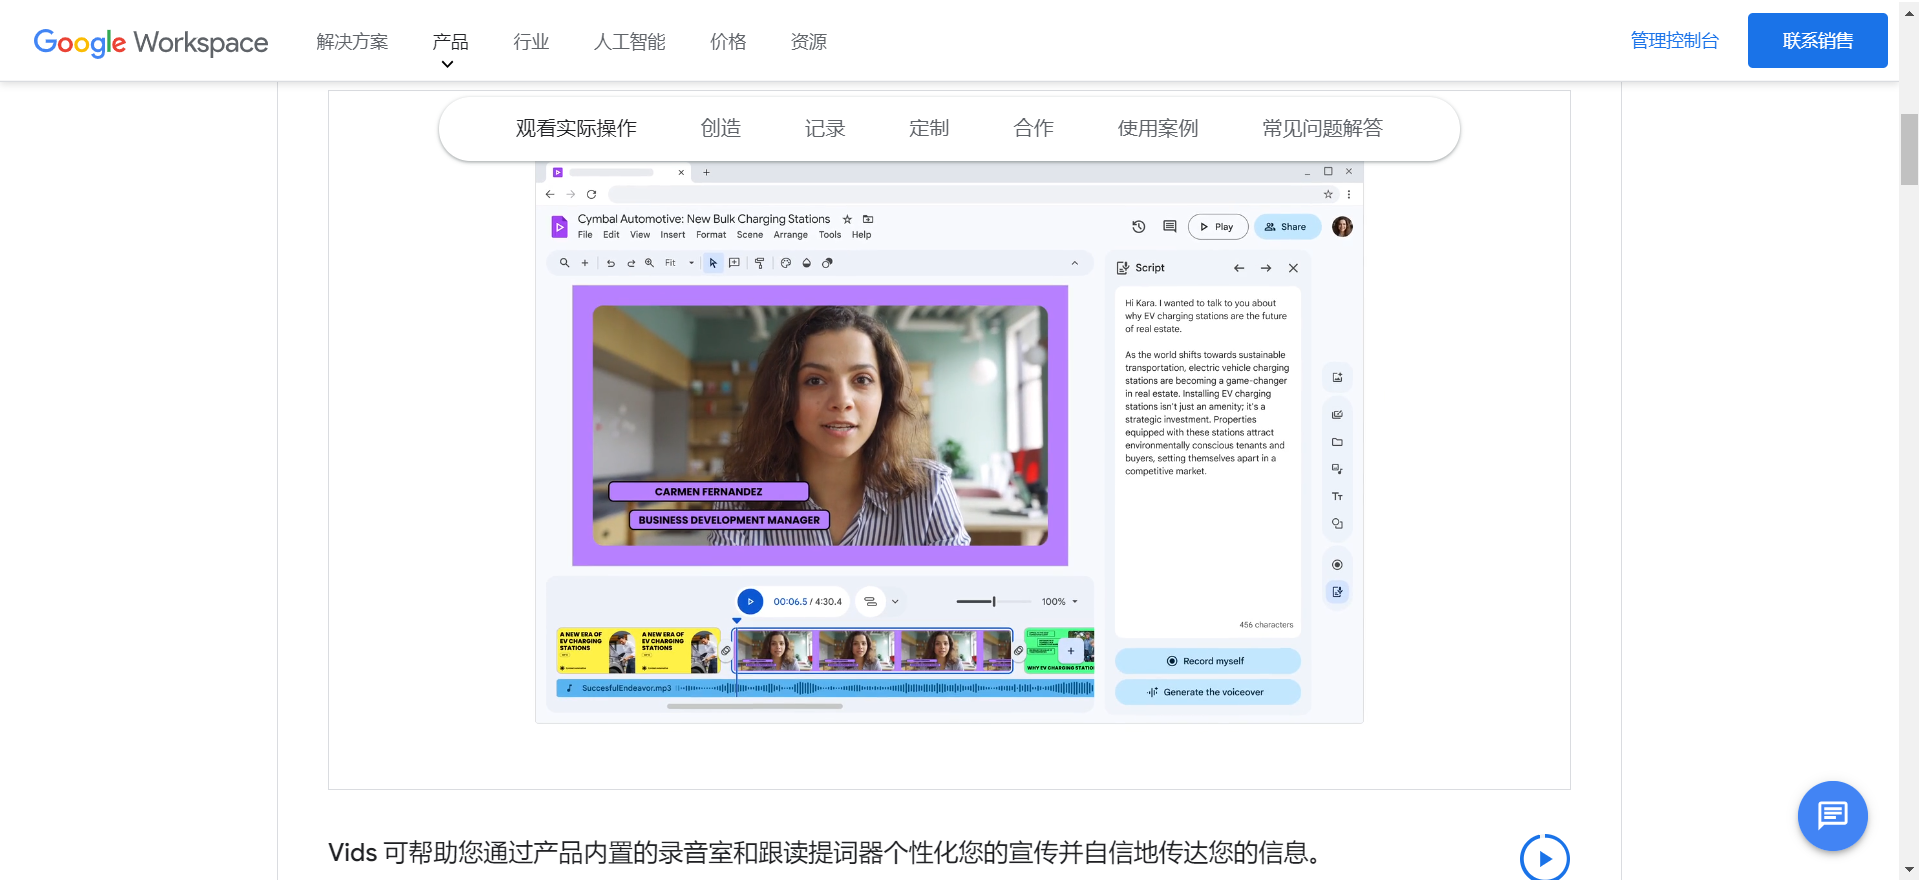Collapse the toolbar with up chevron
The image size is (1919, 880).
click(x=1075, y=263)
